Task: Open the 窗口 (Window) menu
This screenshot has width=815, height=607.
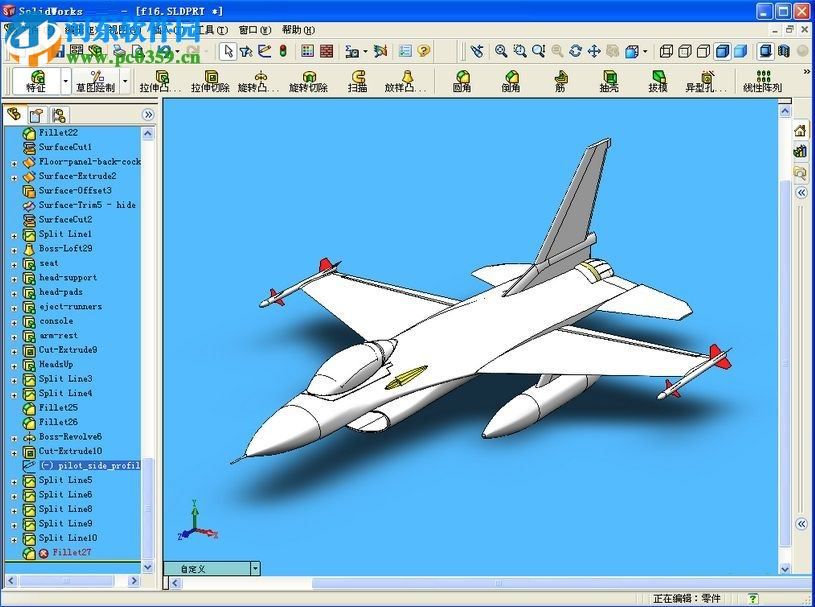Action: (x=255, y=29)
